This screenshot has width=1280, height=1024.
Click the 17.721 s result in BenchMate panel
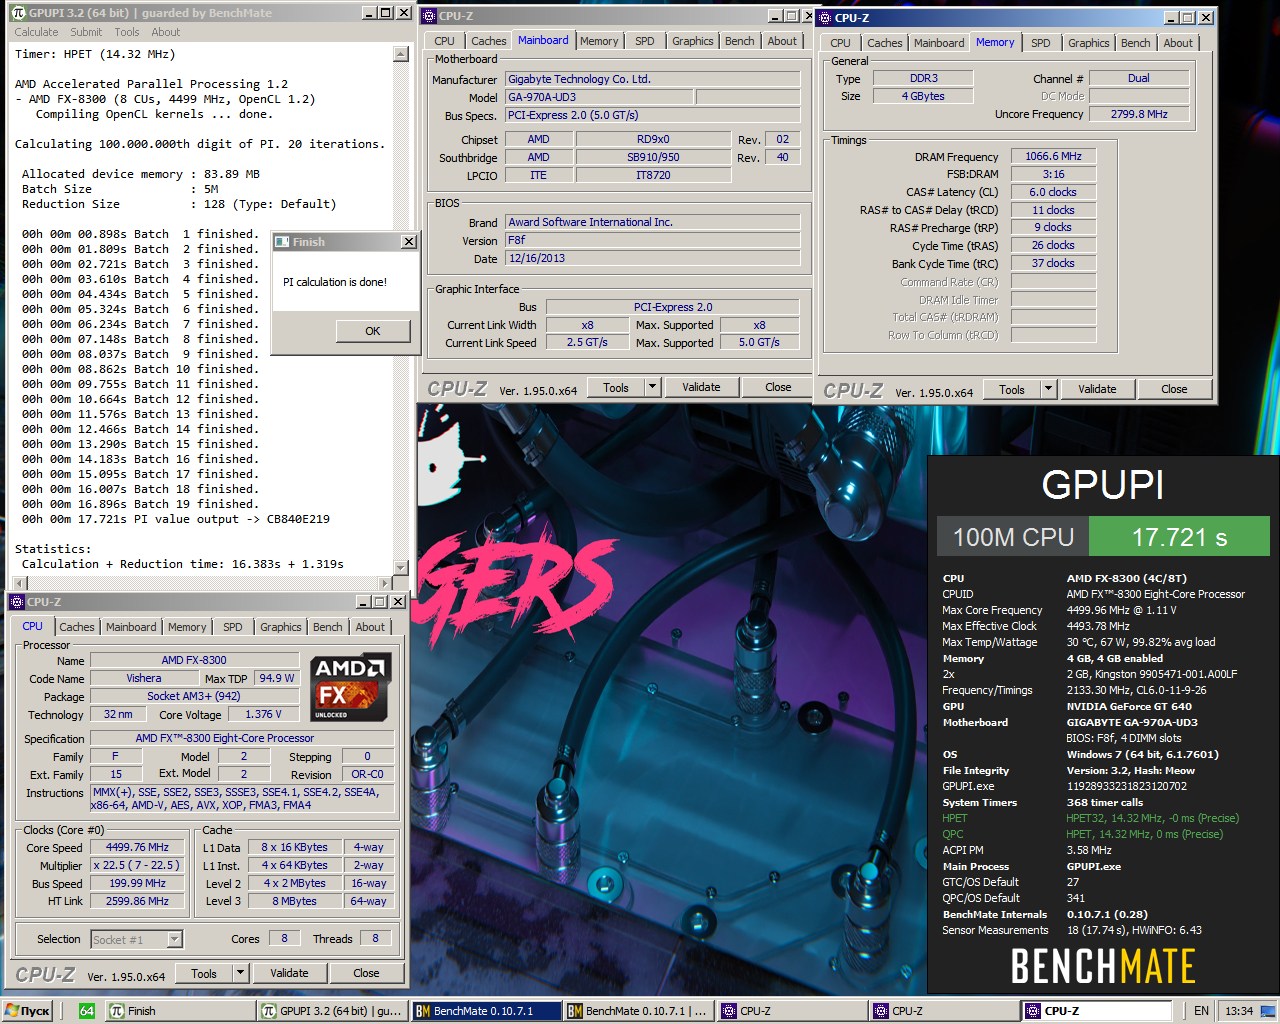[x=1179, y=537]
